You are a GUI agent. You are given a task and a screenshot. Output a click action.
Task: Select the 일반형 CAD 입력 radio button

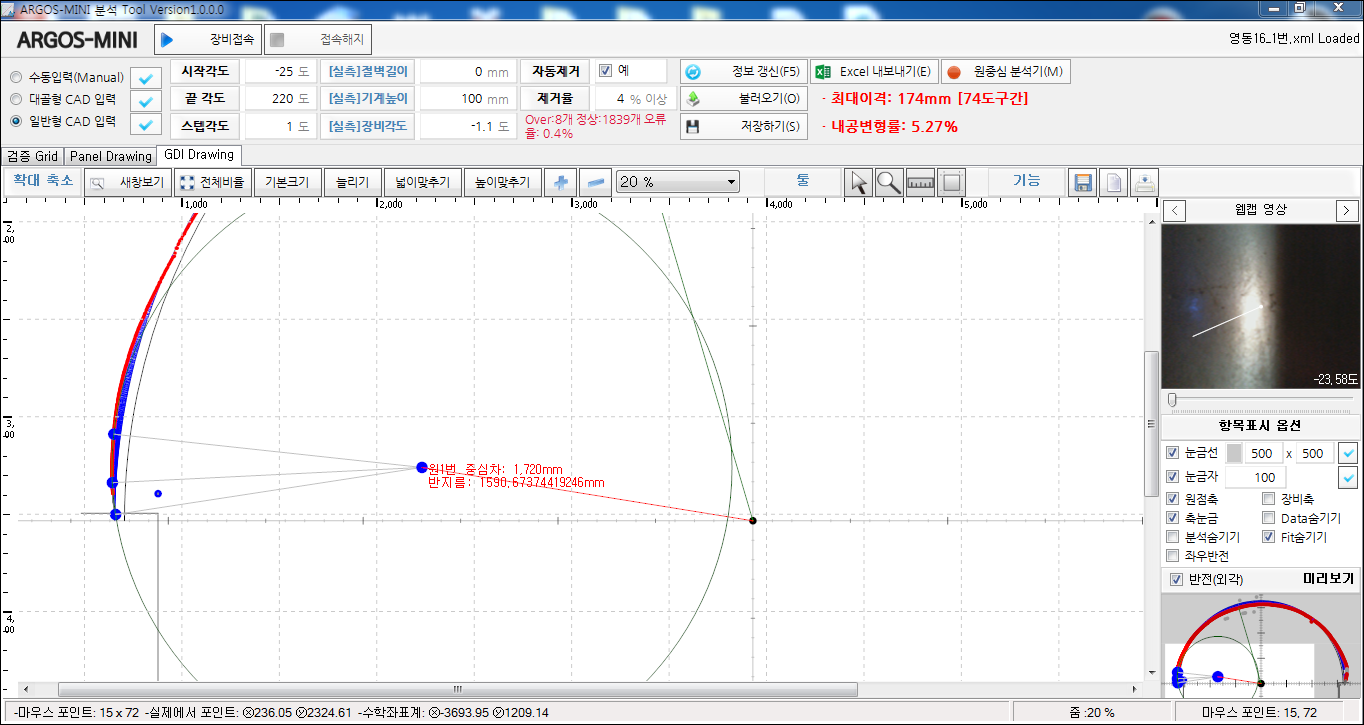15,121
